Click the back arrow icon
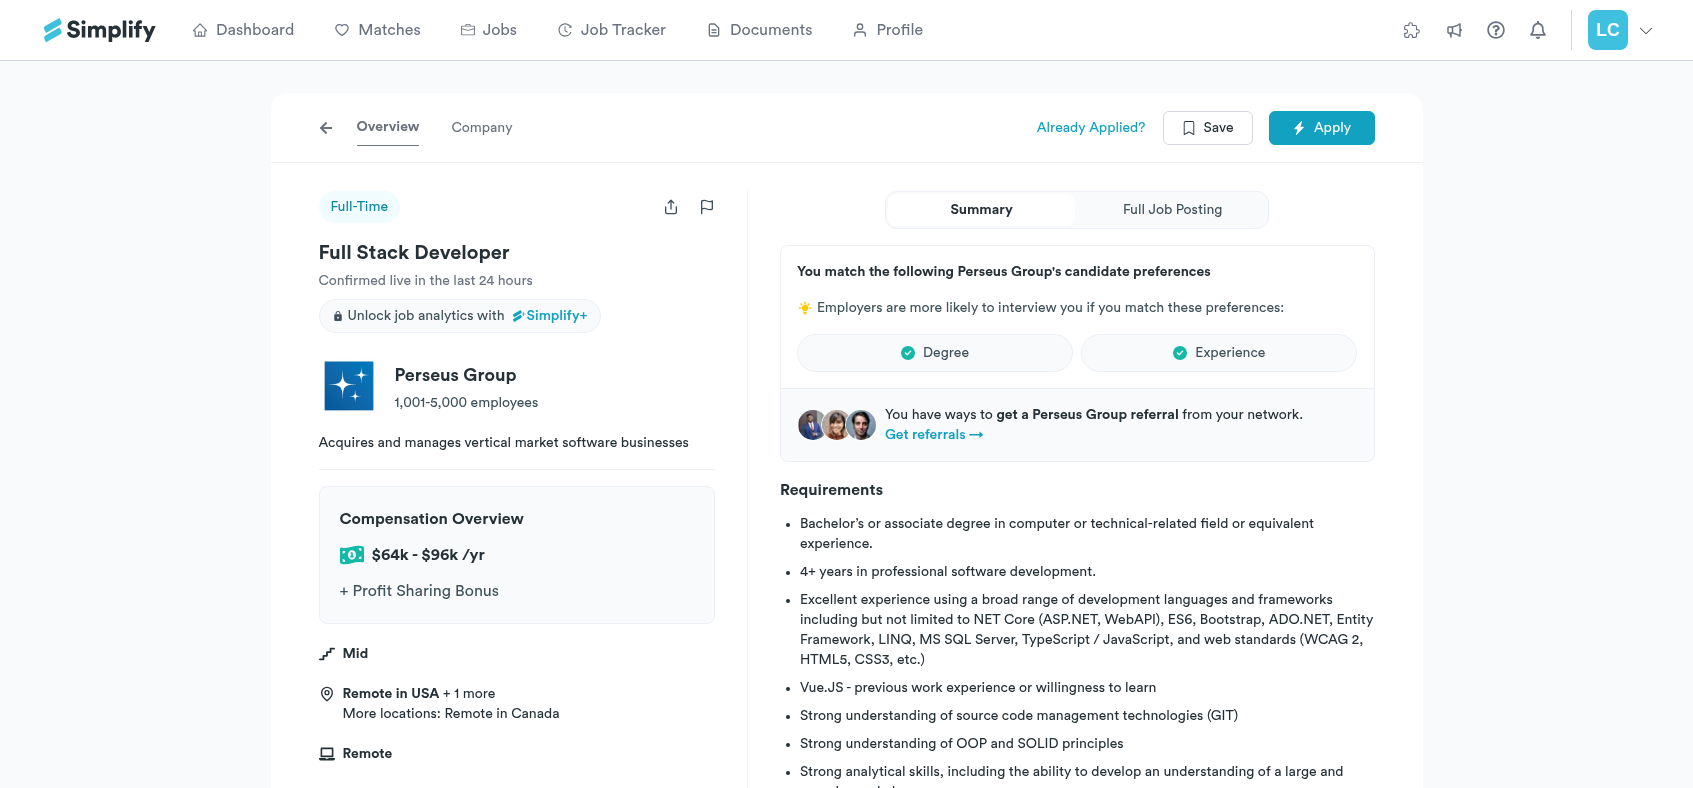This screenshot has height=788, width=1693. coord(326,128)
